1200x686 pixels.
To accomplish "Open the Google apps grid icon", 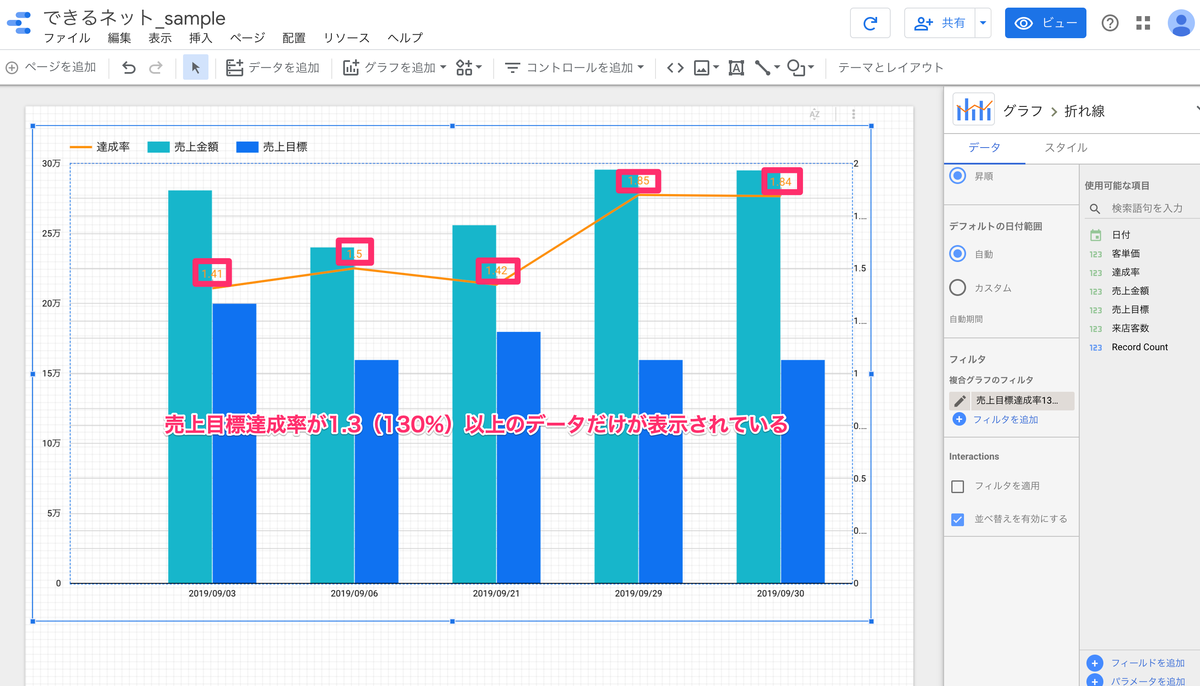I will pos(1144,23).
